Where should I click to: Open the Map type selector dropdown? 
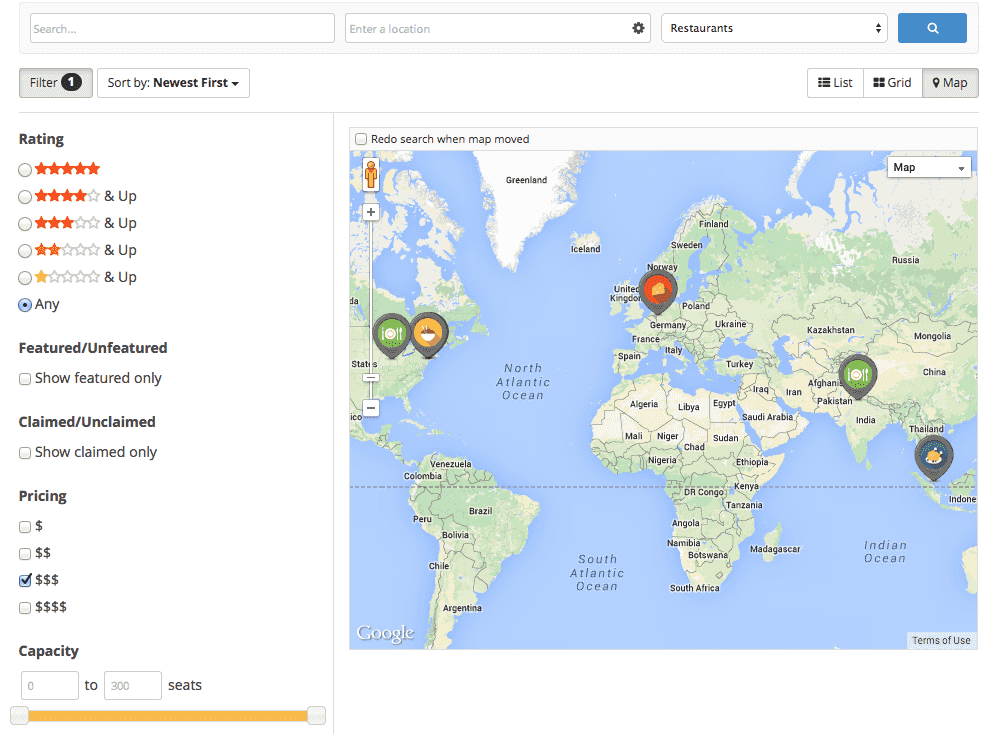point(928,167)
